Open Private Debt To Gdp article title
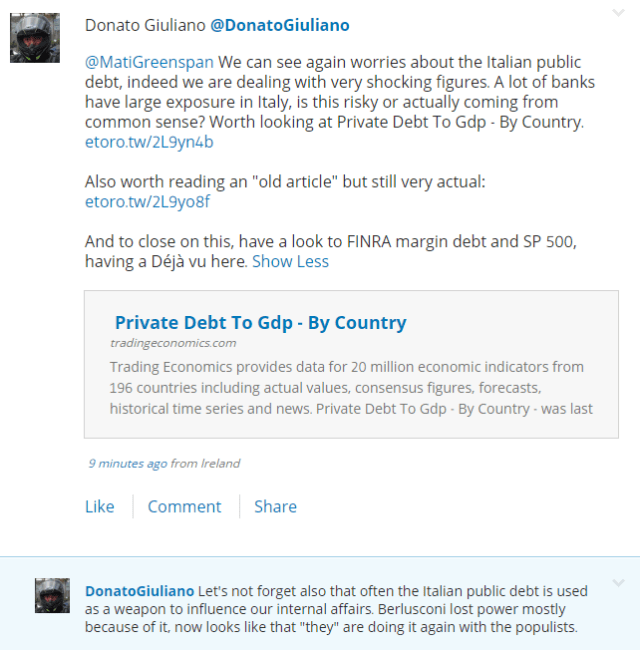This screenshot has height=650, width=640. [x=260, y=322]
